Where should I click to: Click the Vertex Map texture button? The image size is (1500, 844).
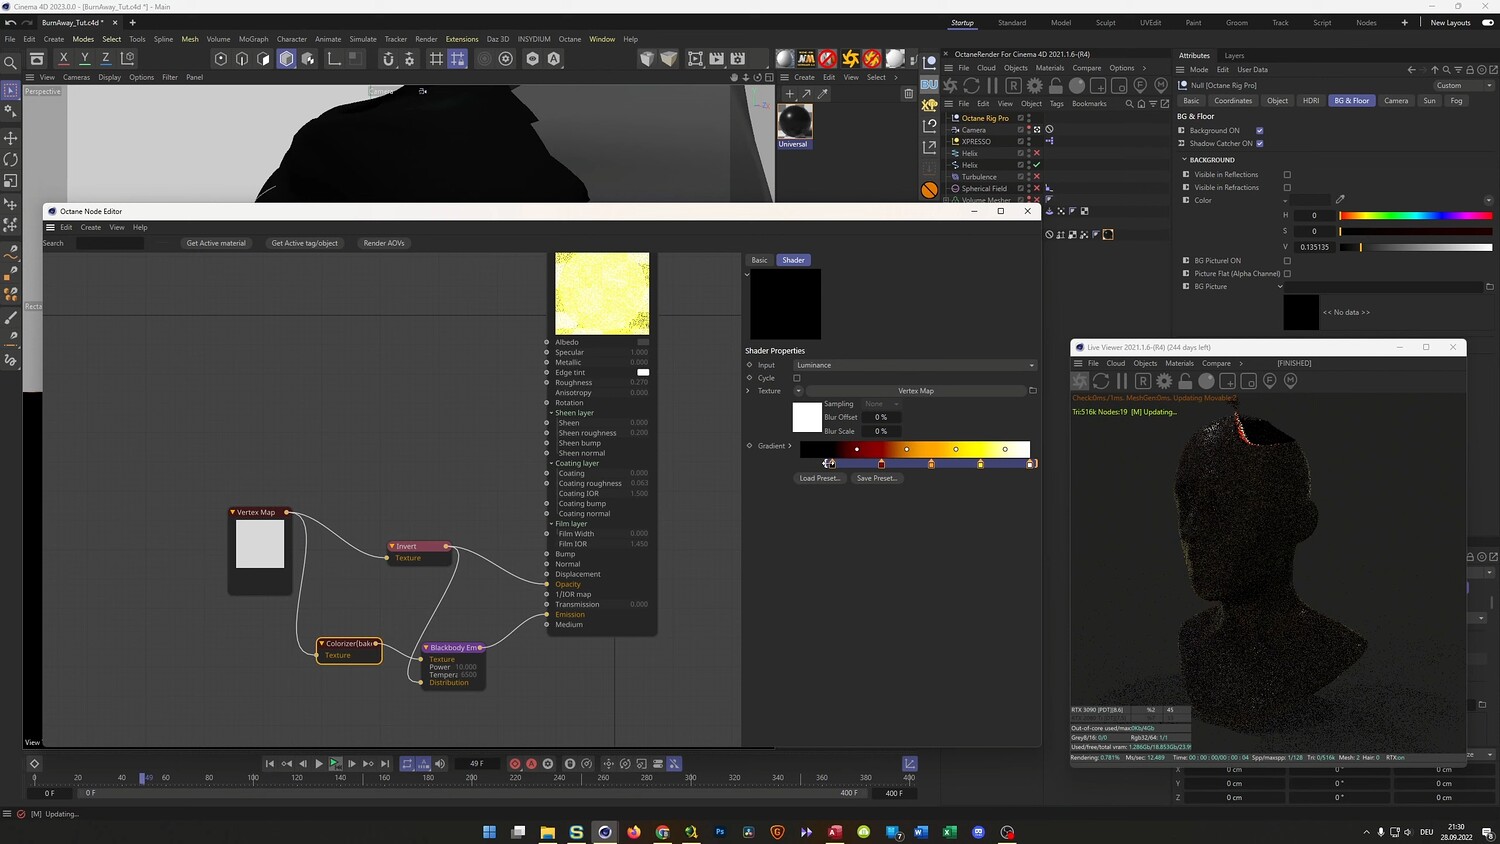(916, 391)
